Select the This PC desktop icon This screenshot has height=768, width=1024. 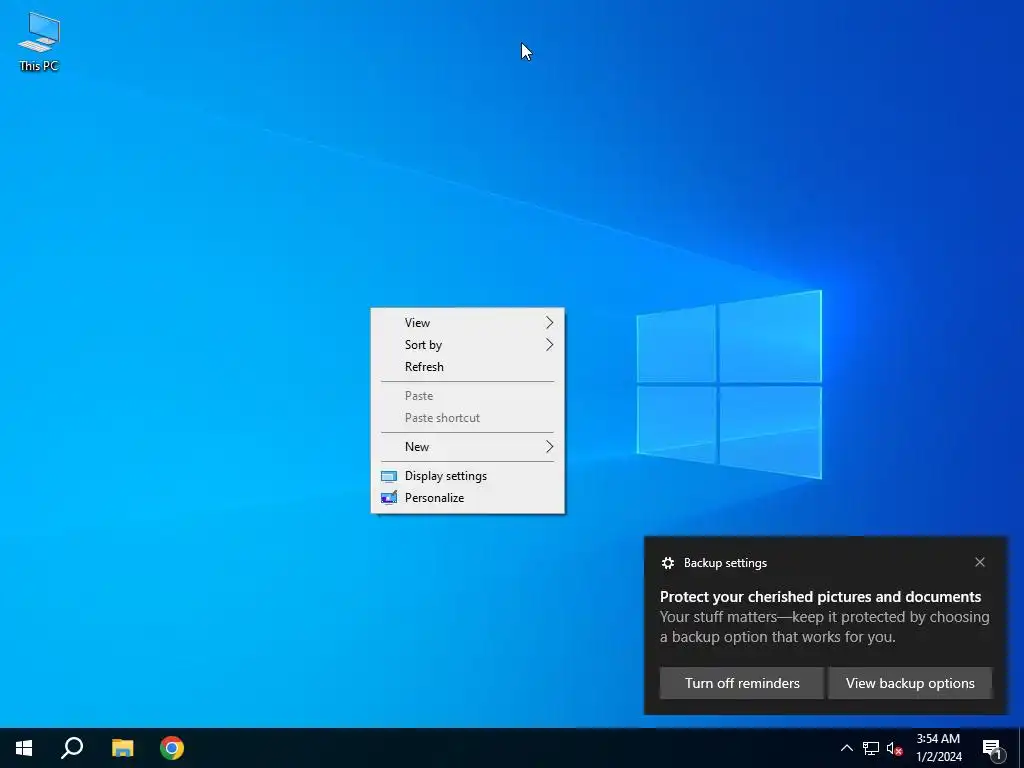39,42
